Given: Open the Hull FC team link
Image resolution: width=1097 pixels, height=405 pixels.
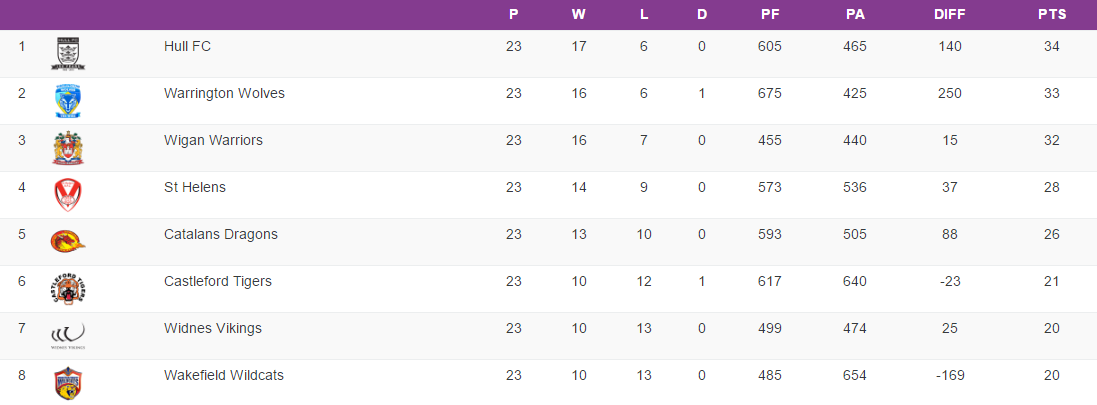Looking at the screenshot, I should coord(187,46).
